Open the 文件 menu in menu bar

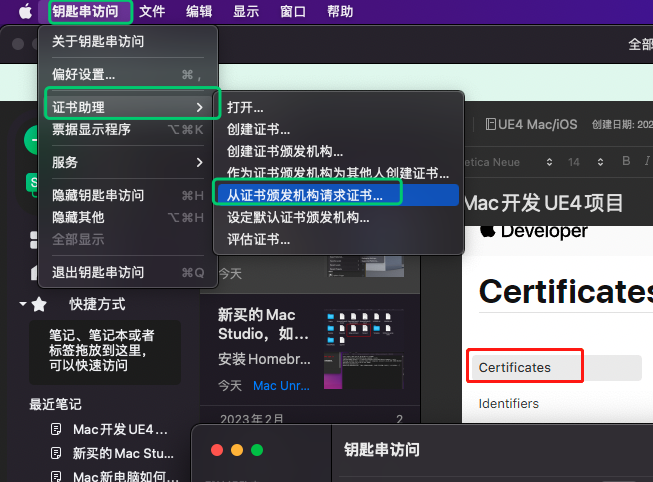[152, 12]
